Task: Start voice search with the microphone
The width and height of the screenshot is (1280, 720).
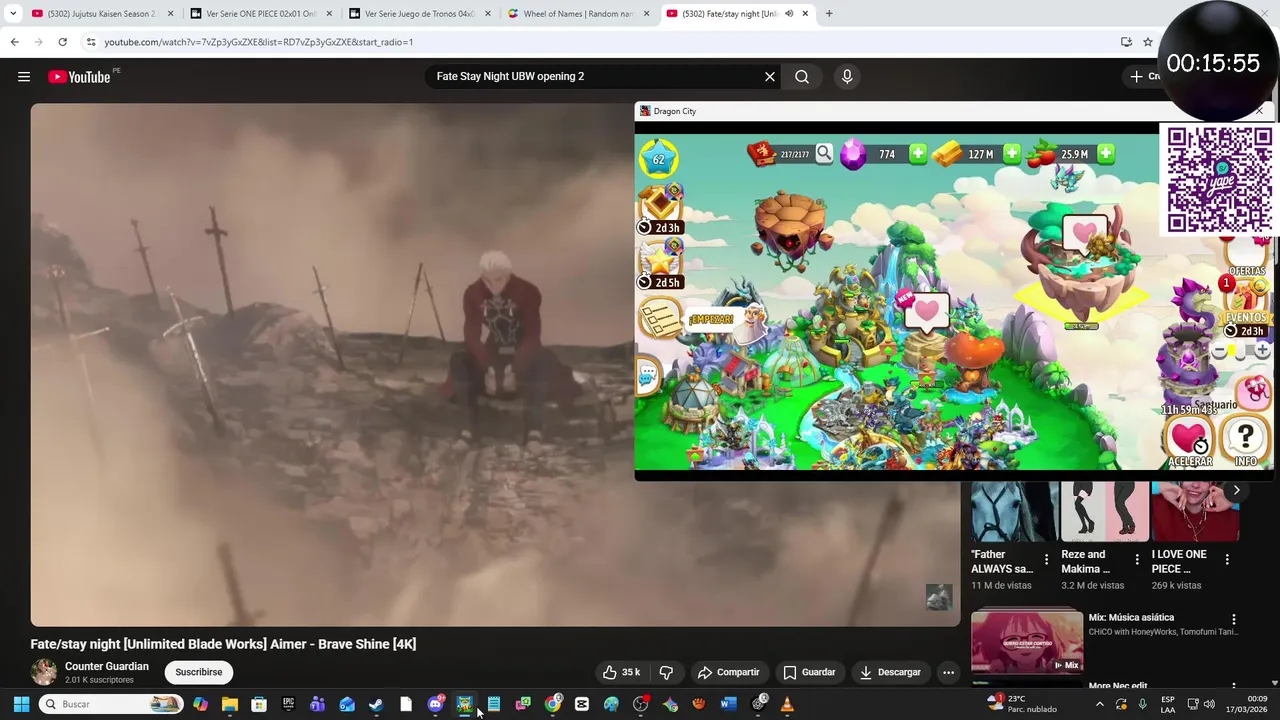Action: [x=847, y=77]
